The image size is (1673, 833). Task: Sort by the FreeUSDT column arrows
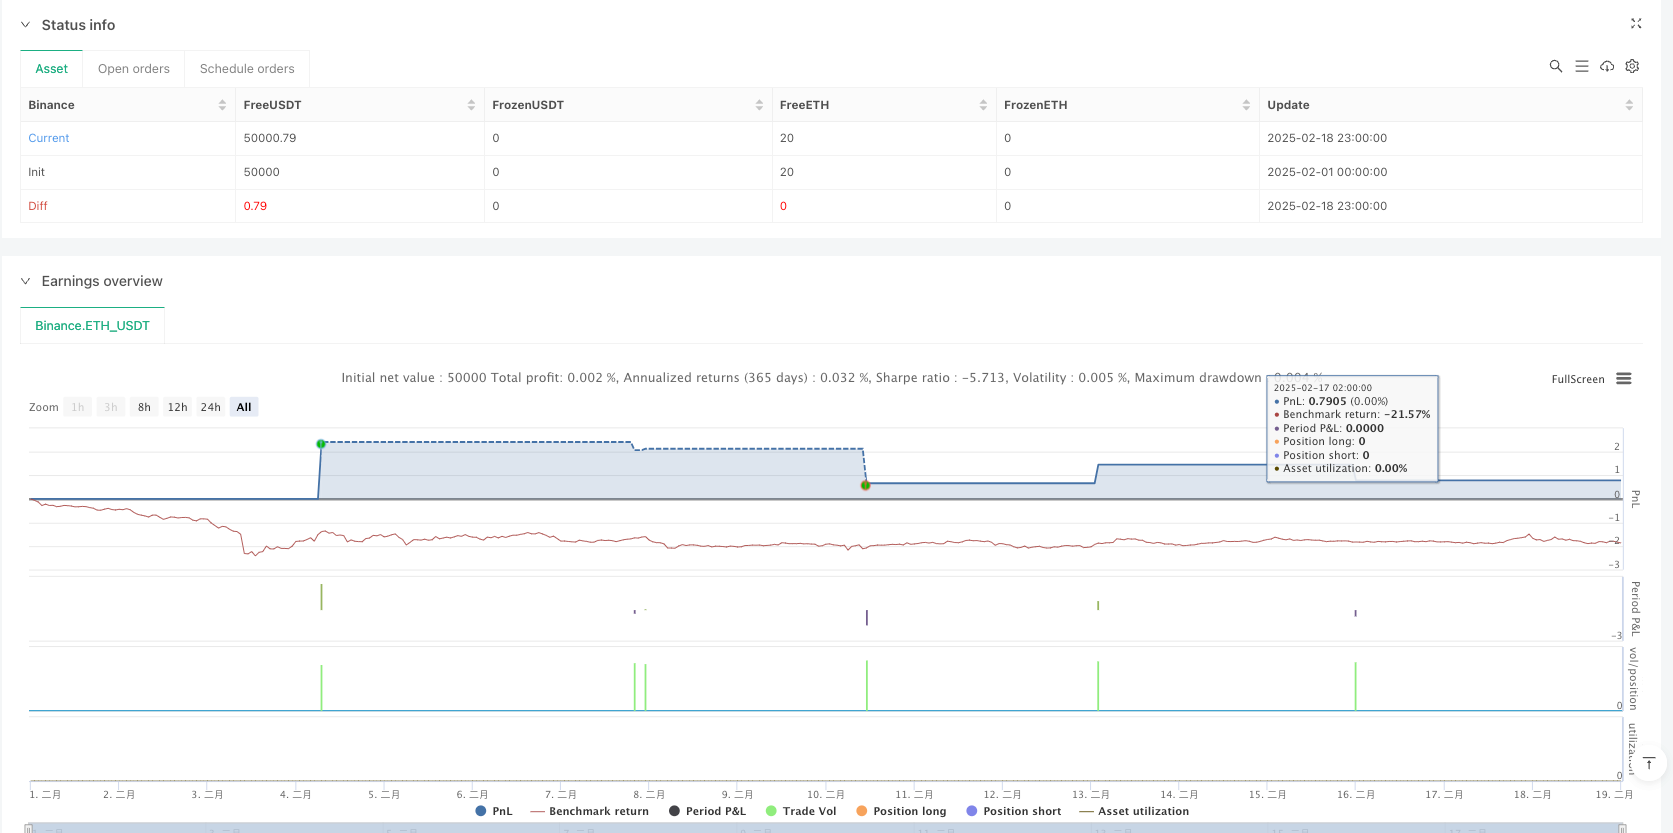pyautogui.click(x=471, y=105)
